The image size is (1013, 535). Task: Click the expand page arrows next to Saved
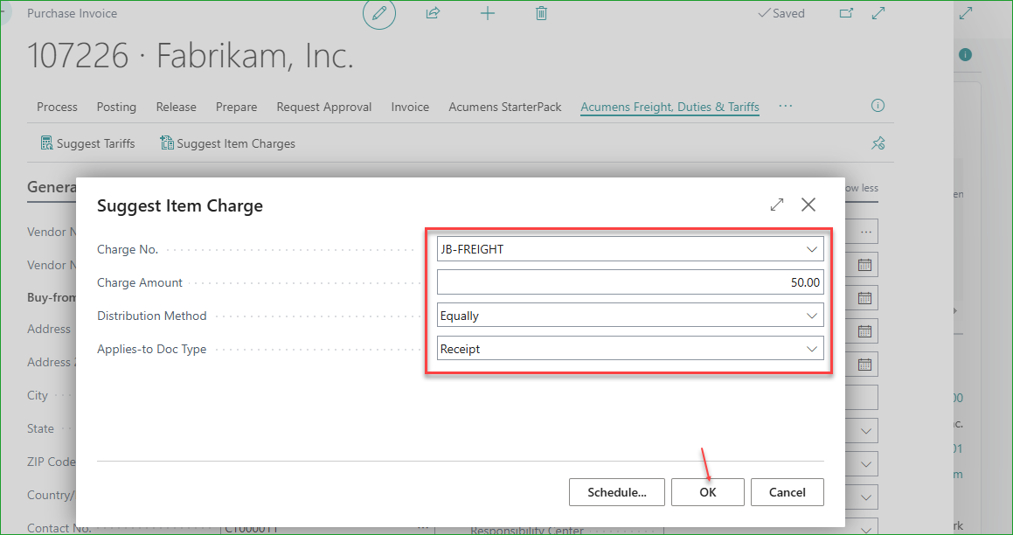[x=879, y=13]
